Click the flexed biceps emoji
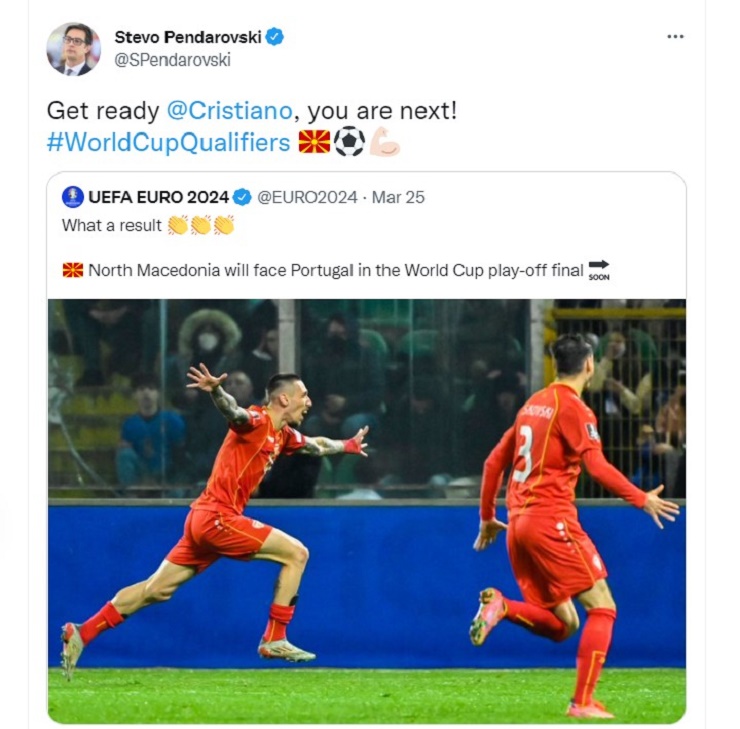 [x=385, y=141]
